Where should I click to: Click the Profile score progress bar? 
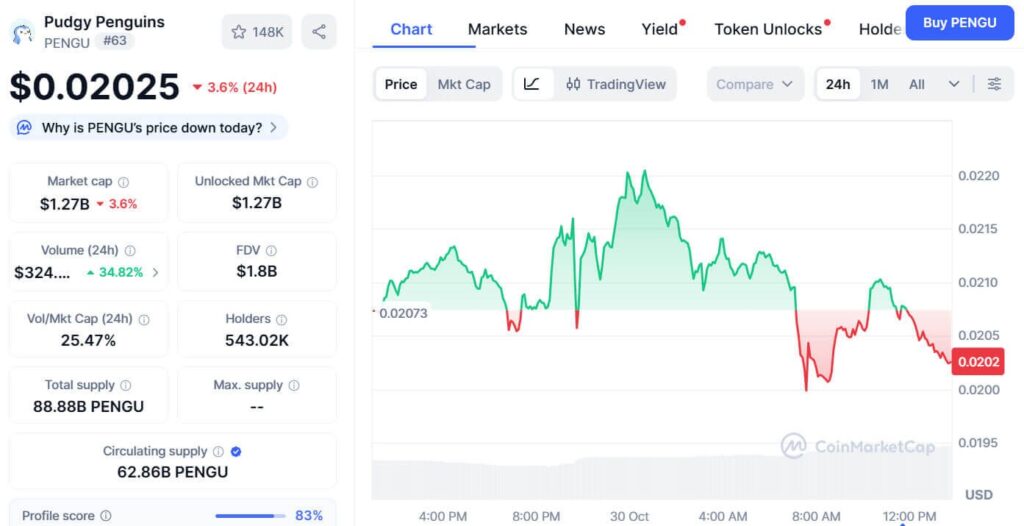tap(249, 516)
